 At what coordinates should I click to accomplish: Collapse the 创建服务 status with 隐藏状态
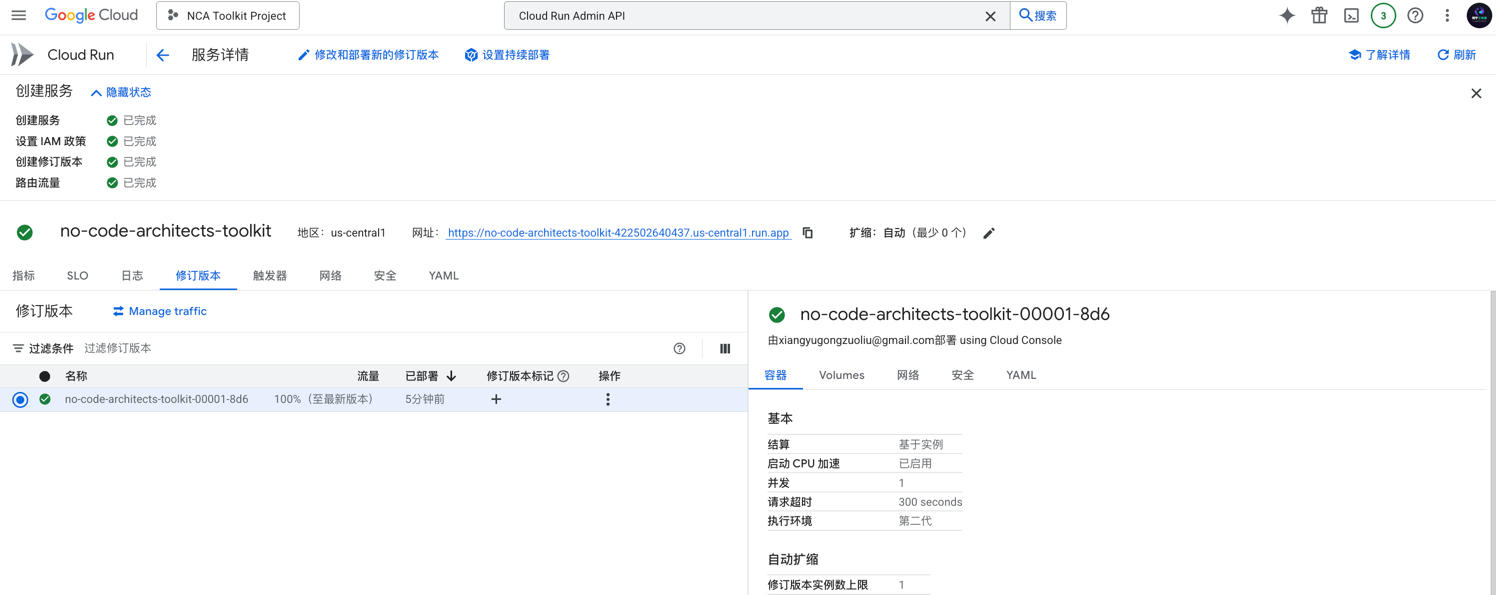pos(120,92)
